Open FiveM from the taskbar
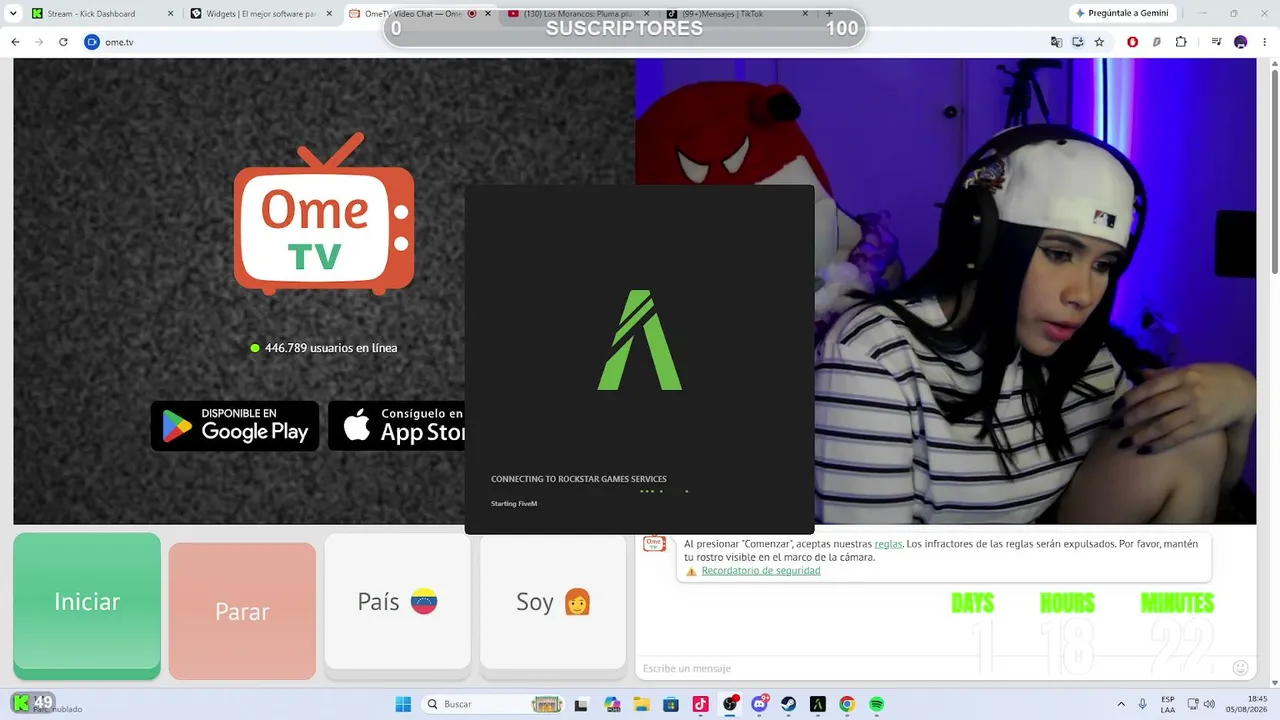 (x=818, y=704)
